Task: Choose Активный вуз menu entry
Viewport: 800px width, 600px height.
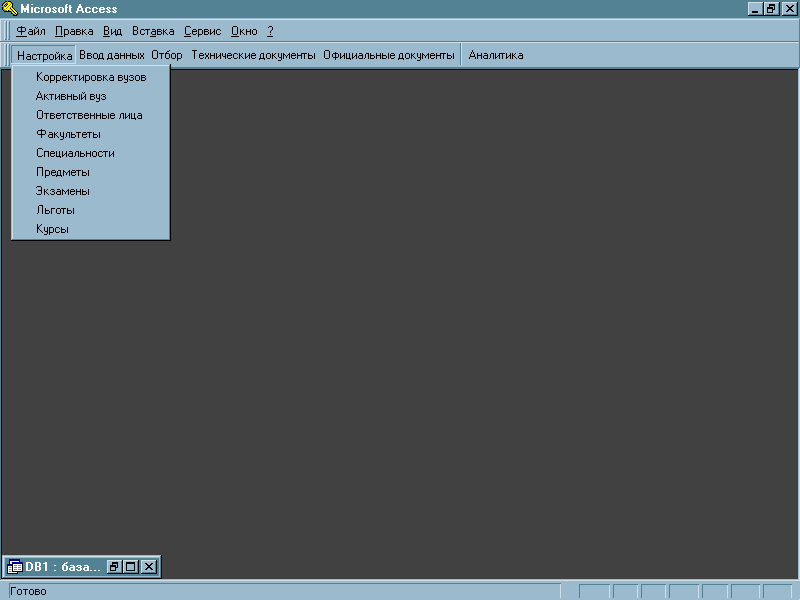Action: coord(91,96)
